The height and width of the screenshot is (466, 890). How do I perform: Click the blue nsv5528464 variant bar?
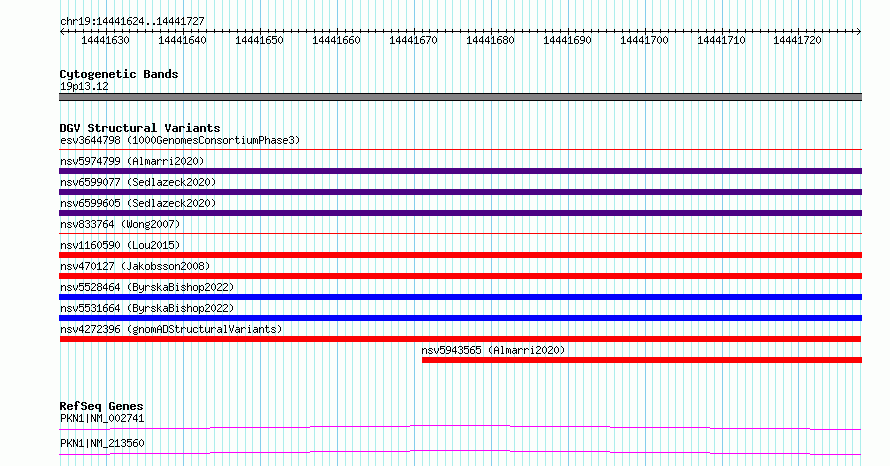coord(460,297)
